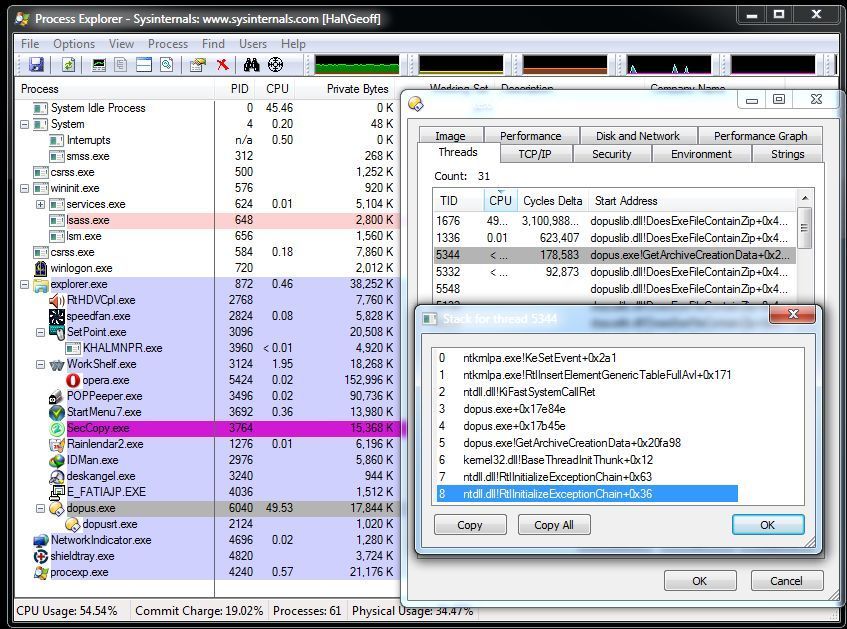Select the deskangel.exe icon
The height and width of the screenshot is (629, 847).
coord(57,476)
